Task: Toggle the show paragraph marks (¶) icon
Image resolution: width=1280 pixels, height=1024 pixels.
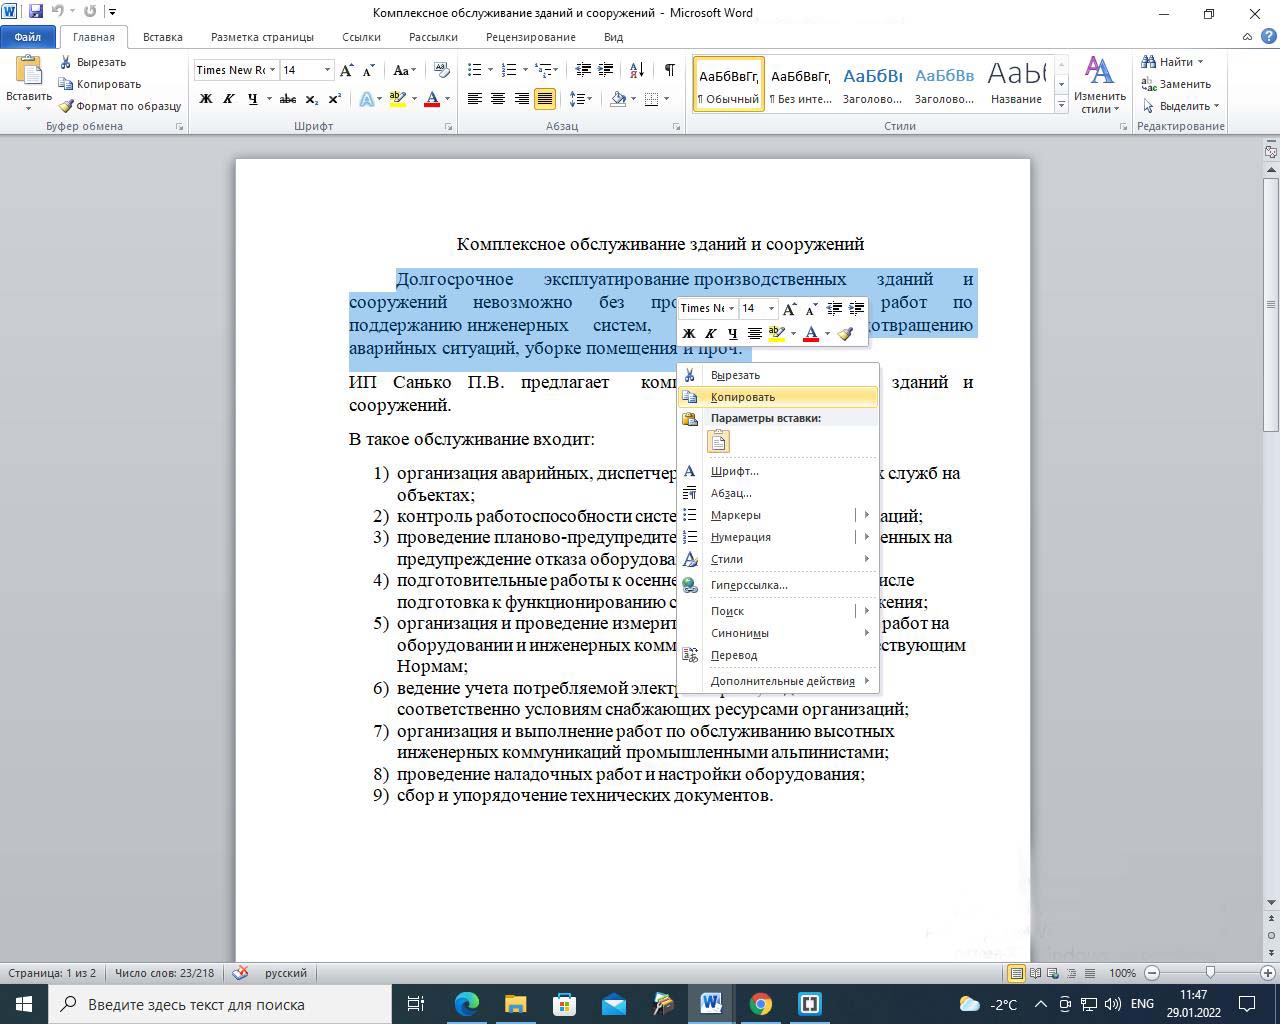Action: (669, 70)
